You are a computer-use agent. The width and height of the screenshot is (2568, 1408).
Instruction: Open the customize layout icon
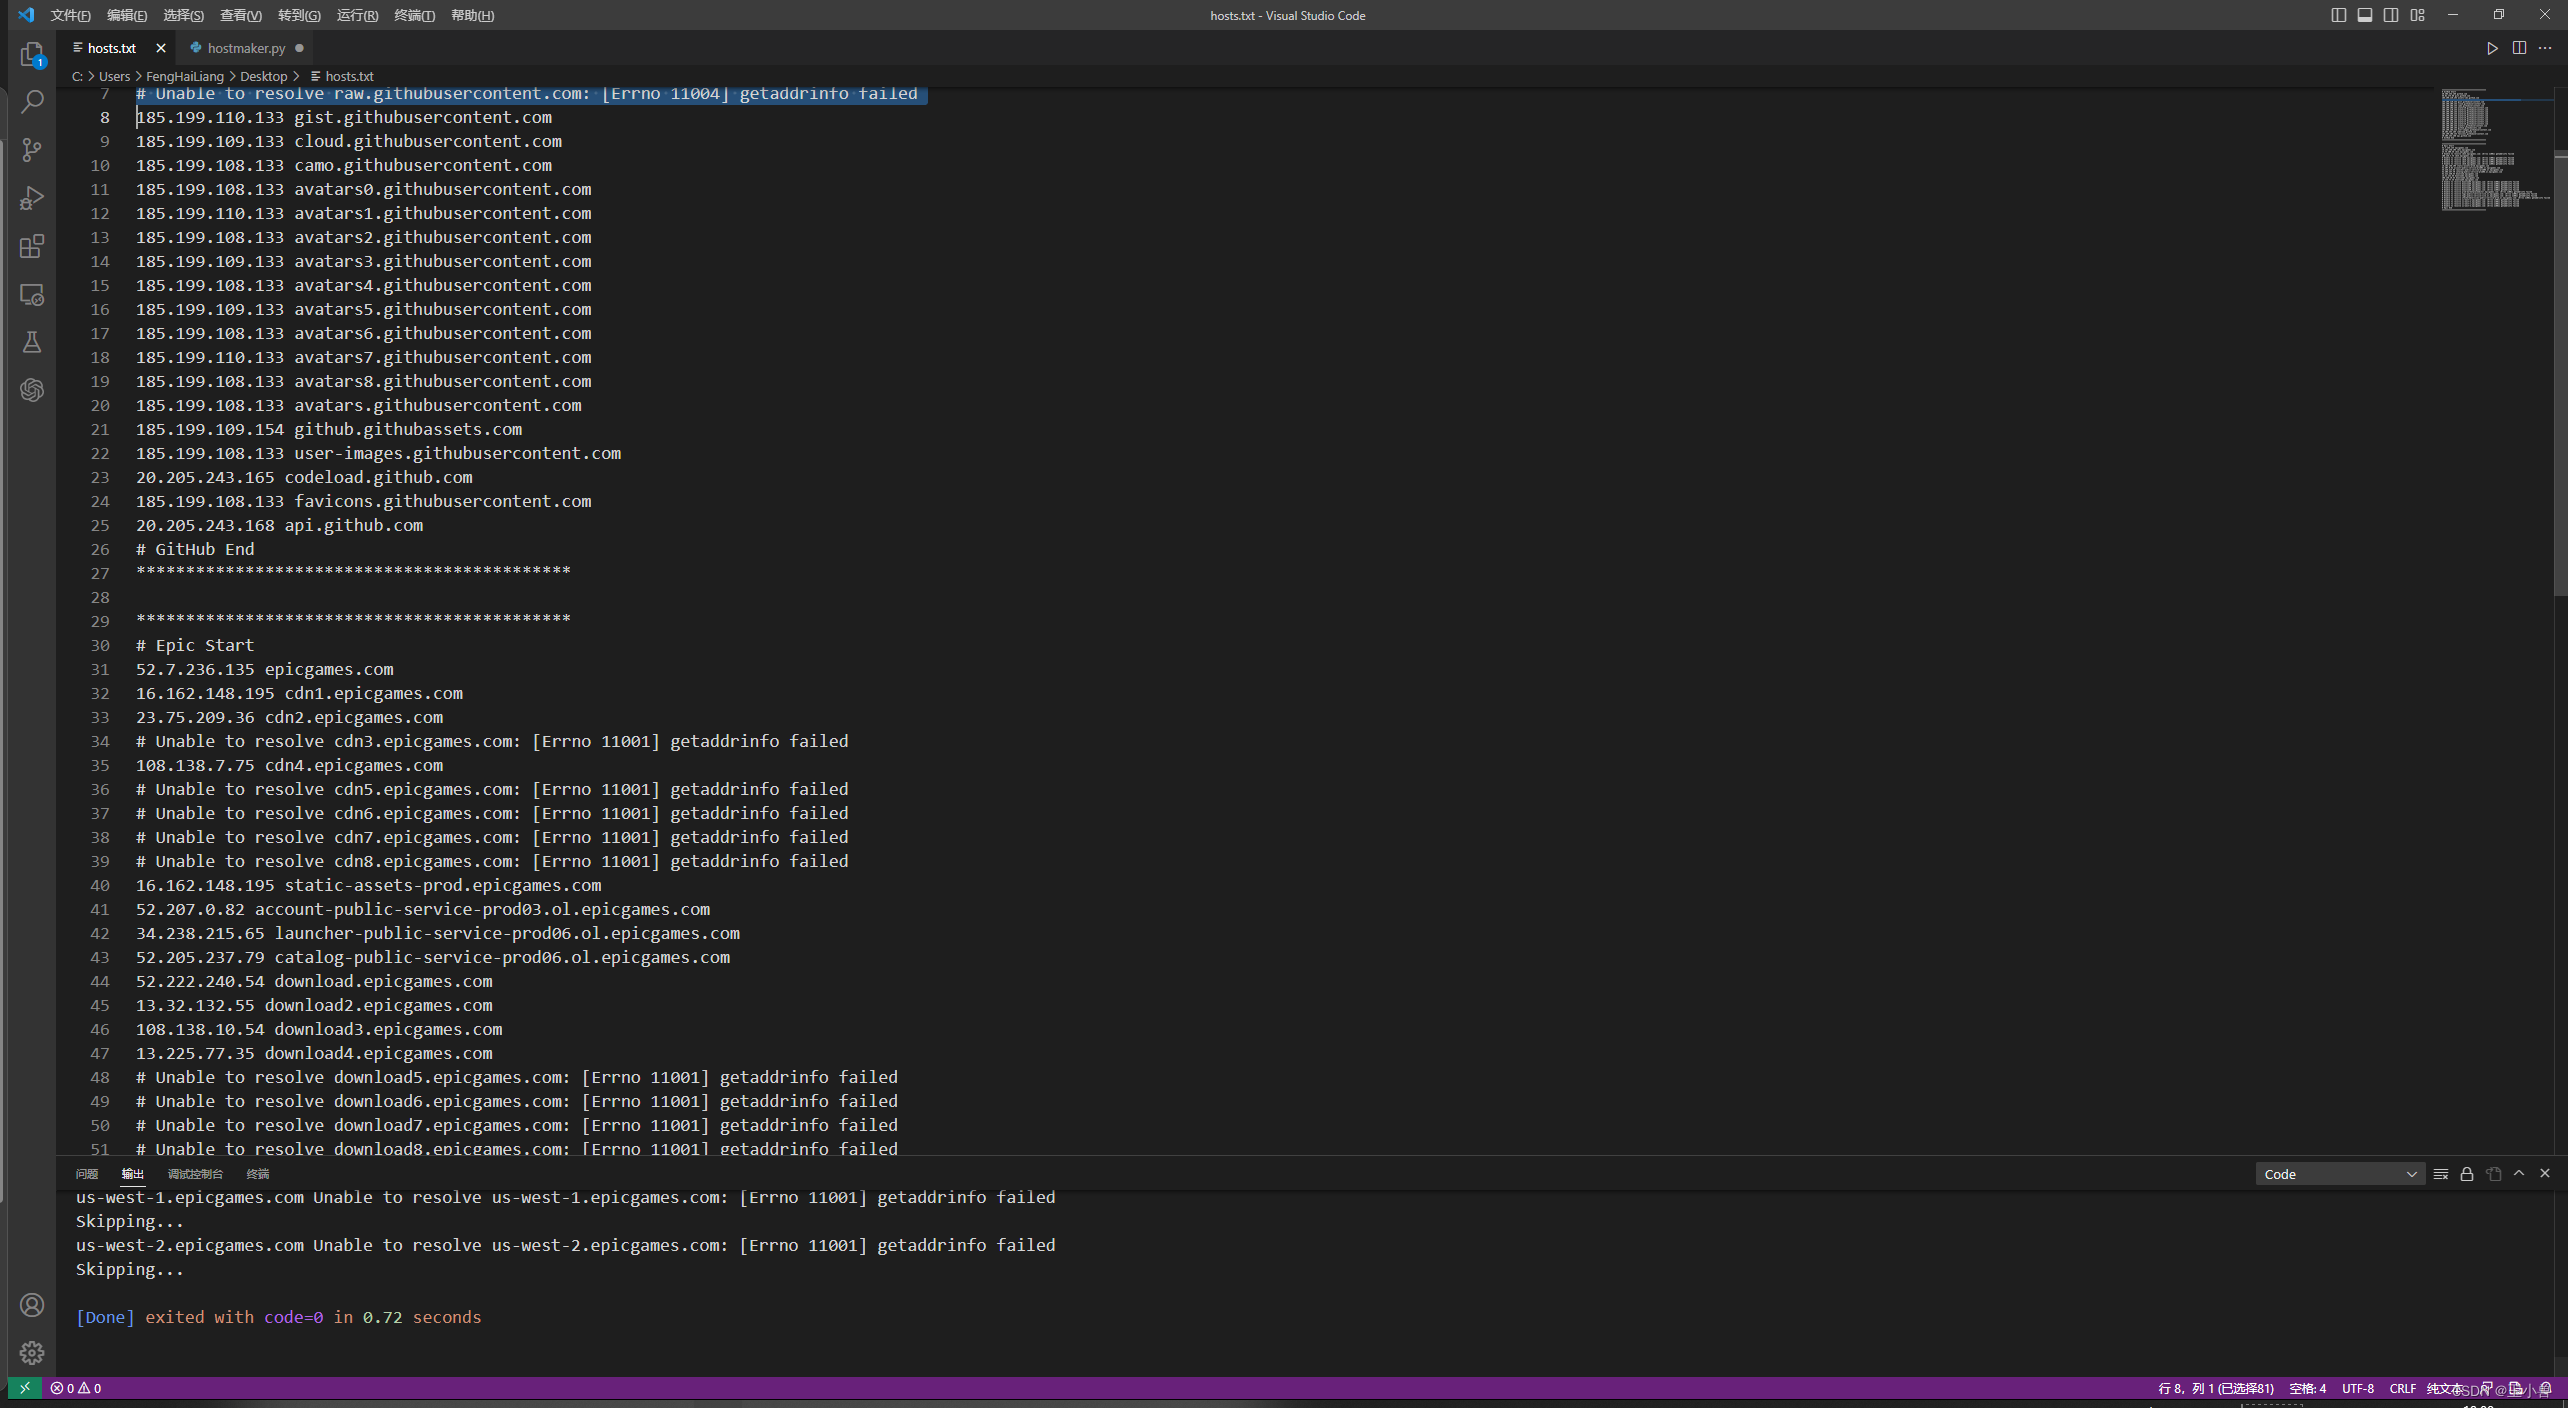tap(2417, 15)
